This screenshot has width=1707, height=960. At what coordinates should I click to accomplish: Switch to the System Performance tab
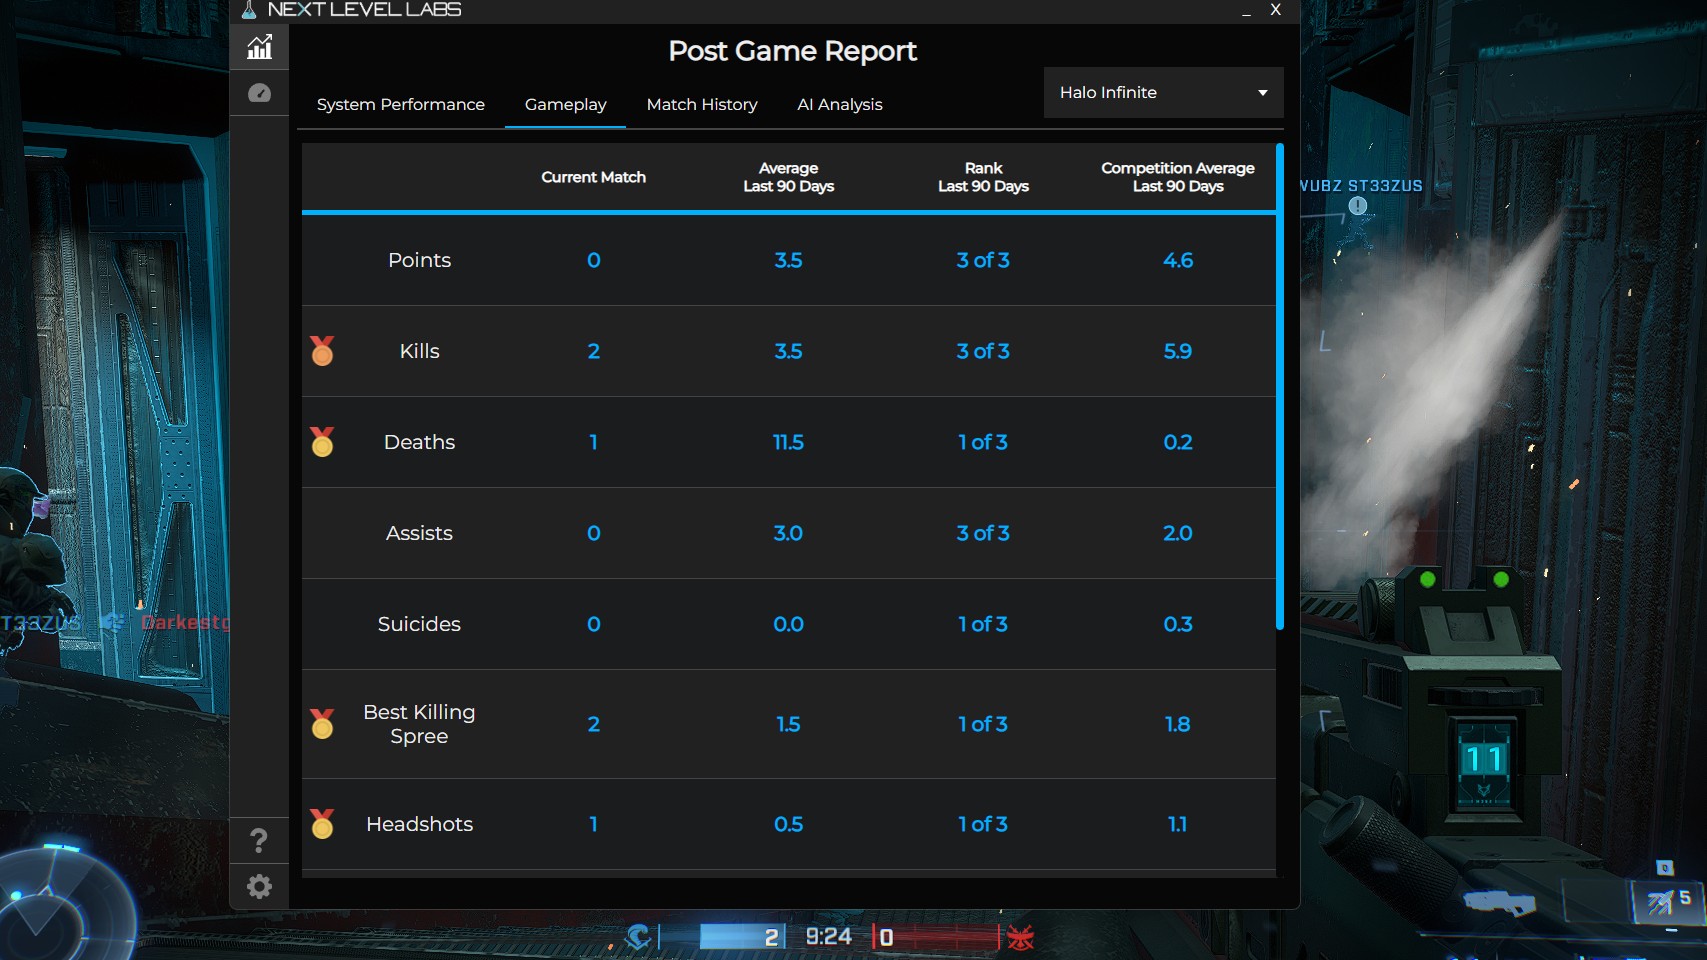[400, 104]
